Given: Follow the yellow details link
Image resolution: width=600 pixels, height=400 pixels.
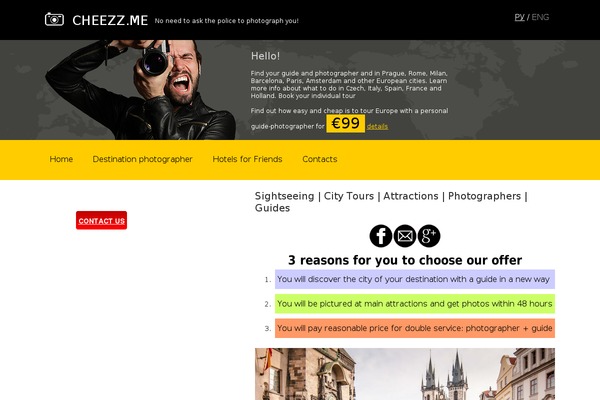Looking at the screenshot, I should pyautogui.click(x=377, y=126).
